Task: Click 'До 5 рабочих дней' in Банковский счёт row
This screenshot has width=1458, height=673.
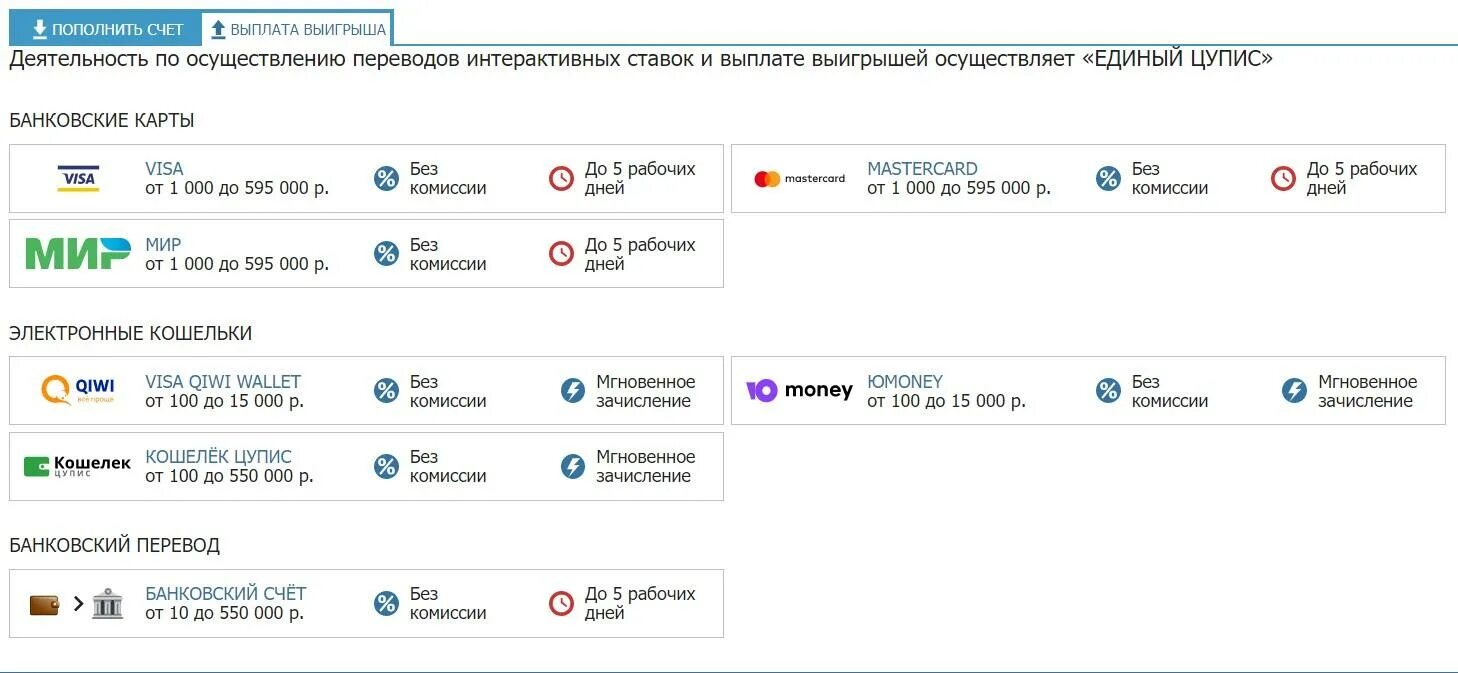Action: coord(640,604)
